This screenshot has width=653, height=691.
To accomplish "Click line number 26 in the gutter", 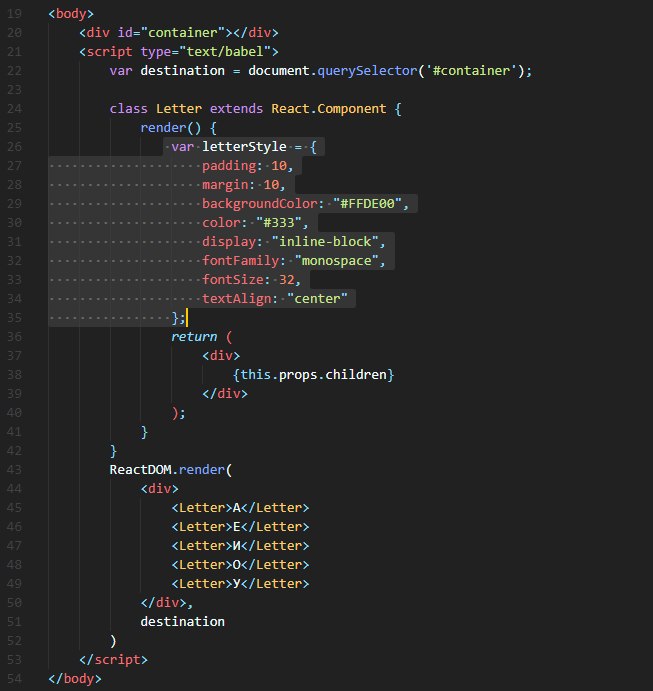I will click(x=15, y=147).
